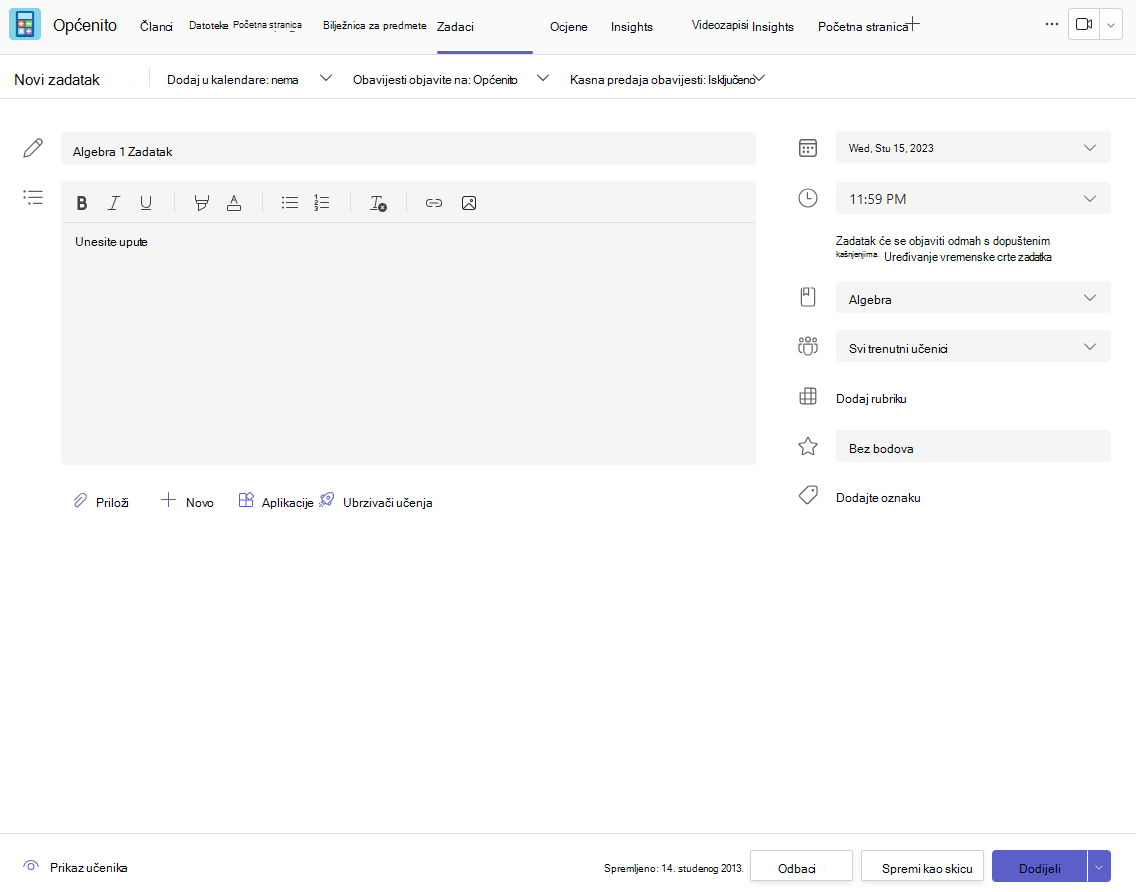This screenshot has height=892, width=1136.
Task: Click the Dodijeli button
Action: [x=1040, y=867]
